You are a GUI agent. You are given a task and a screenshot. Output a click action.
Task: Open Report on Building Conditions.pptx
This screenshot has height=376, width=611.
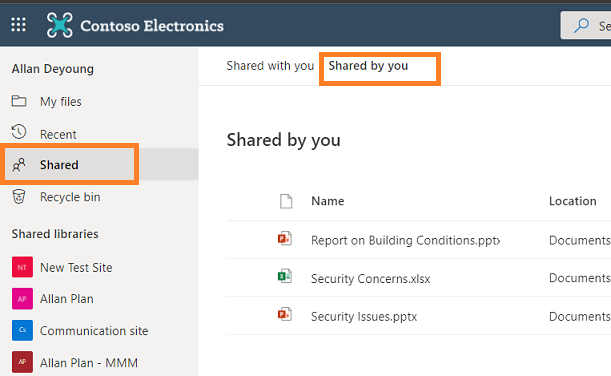coord(405,240)
